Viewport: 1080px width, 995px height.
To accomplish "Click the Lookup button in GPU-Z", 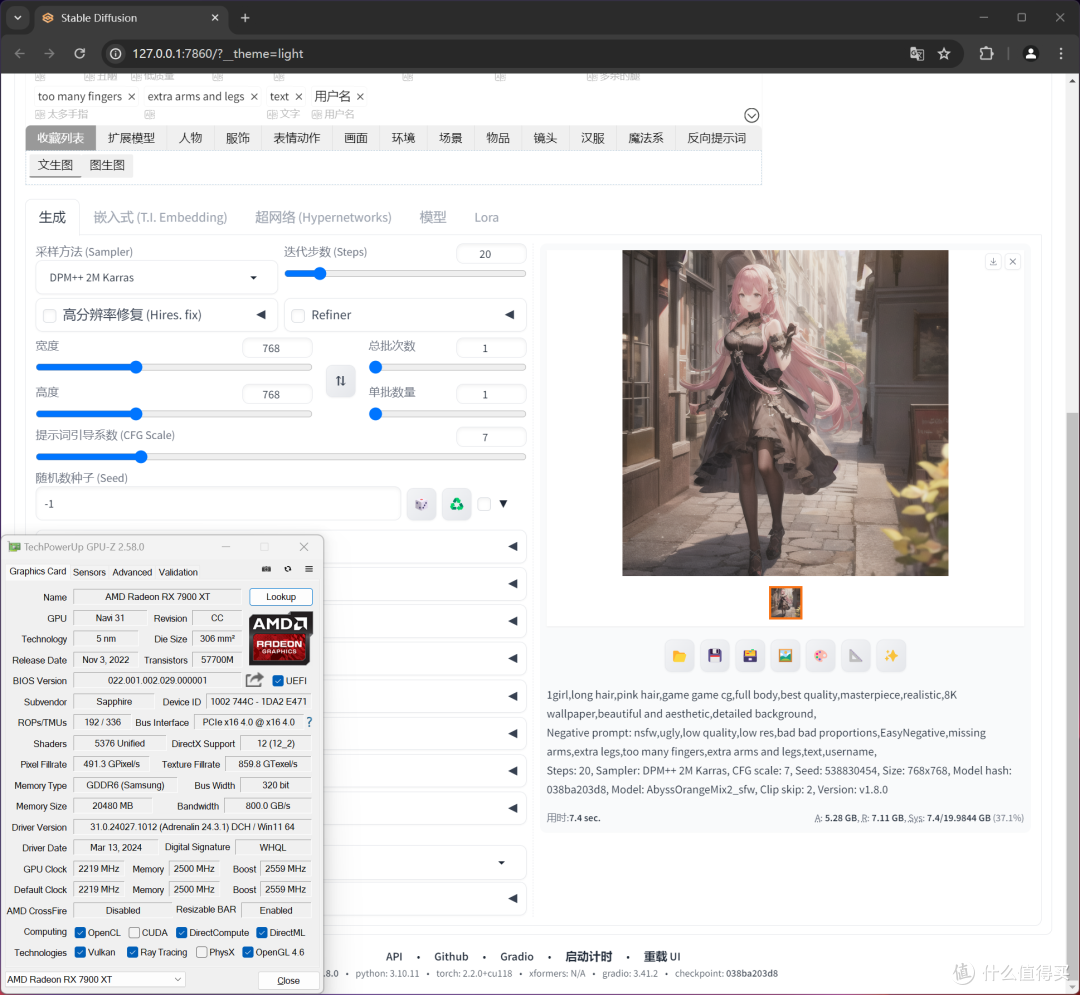I will click(x=281, y=597).
